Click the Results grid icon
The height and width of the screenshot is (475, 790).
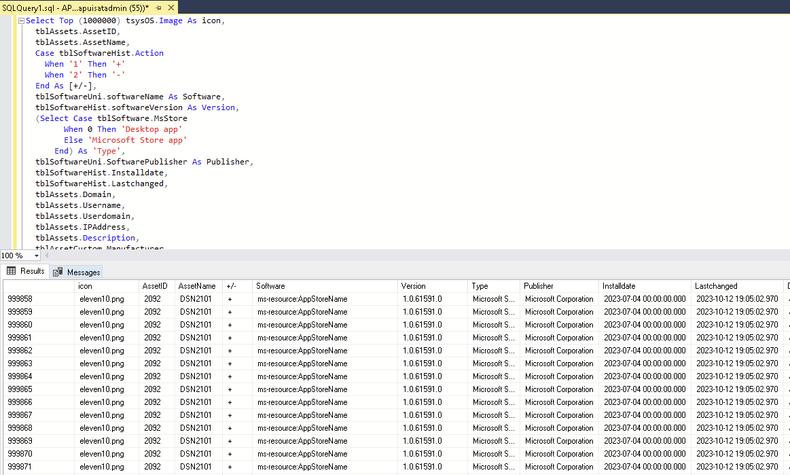click(12, 272)
